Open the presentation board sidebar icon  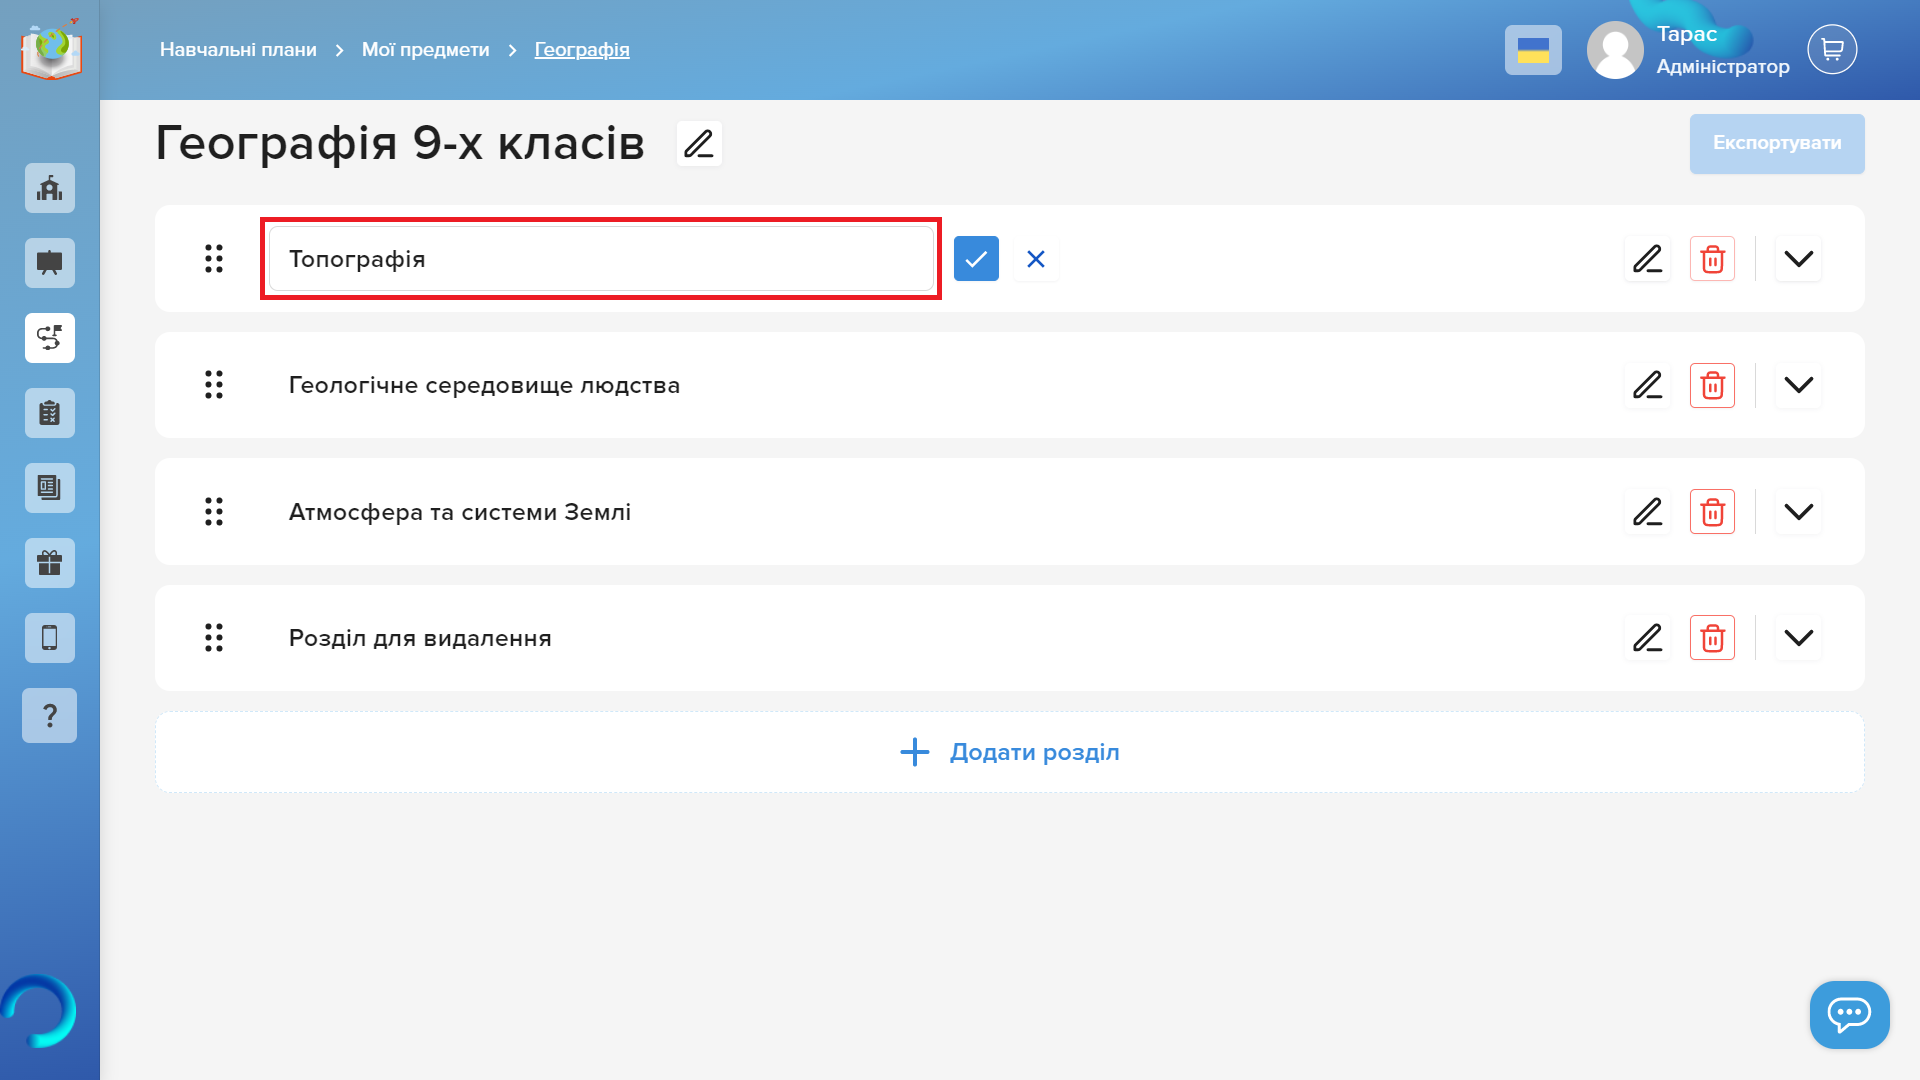pyautogui.click(x=50, y=263)
